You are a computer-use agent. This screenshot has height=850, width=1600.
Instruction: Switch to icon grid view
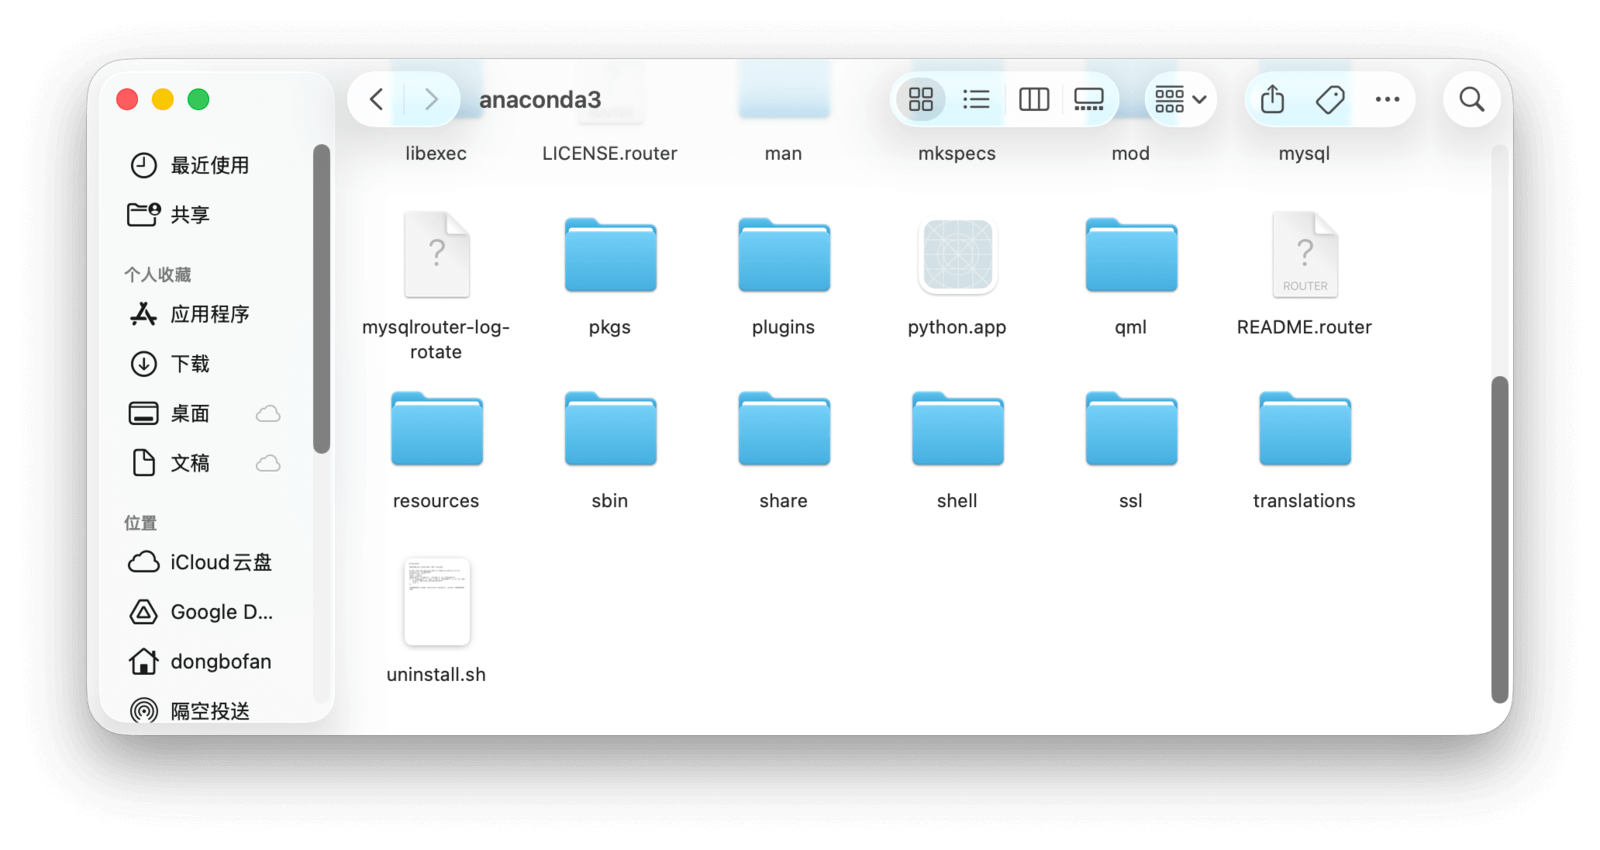pos(920,99)
